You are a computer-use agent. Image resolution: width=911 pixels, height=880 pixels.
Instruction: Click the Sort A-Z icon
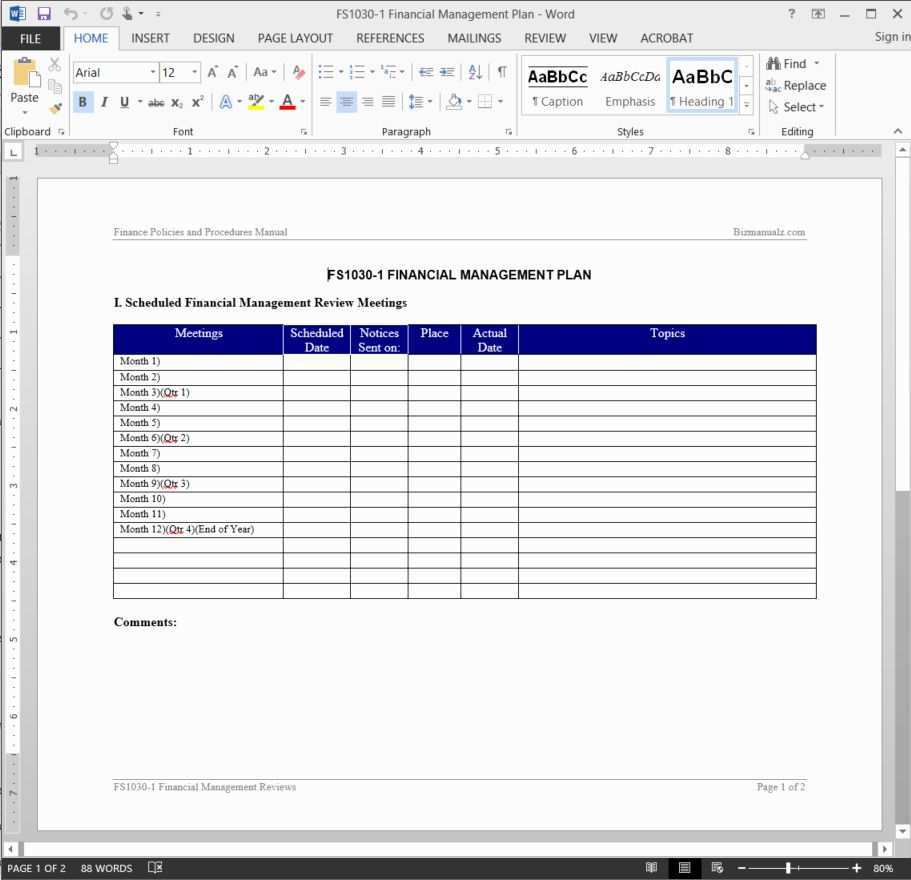click(475, 72)
